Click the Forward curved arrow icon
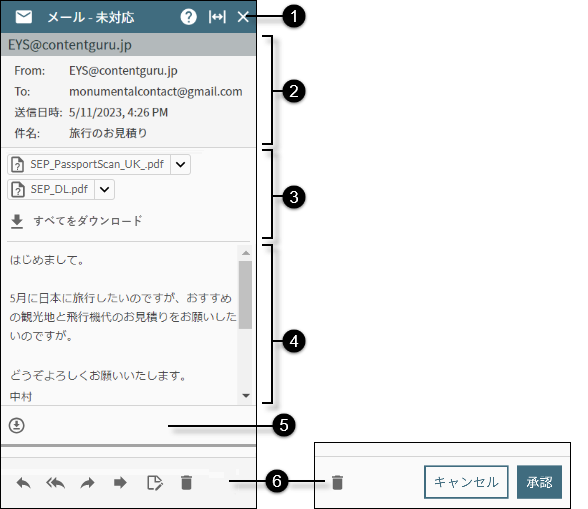 tap(88, 483)
